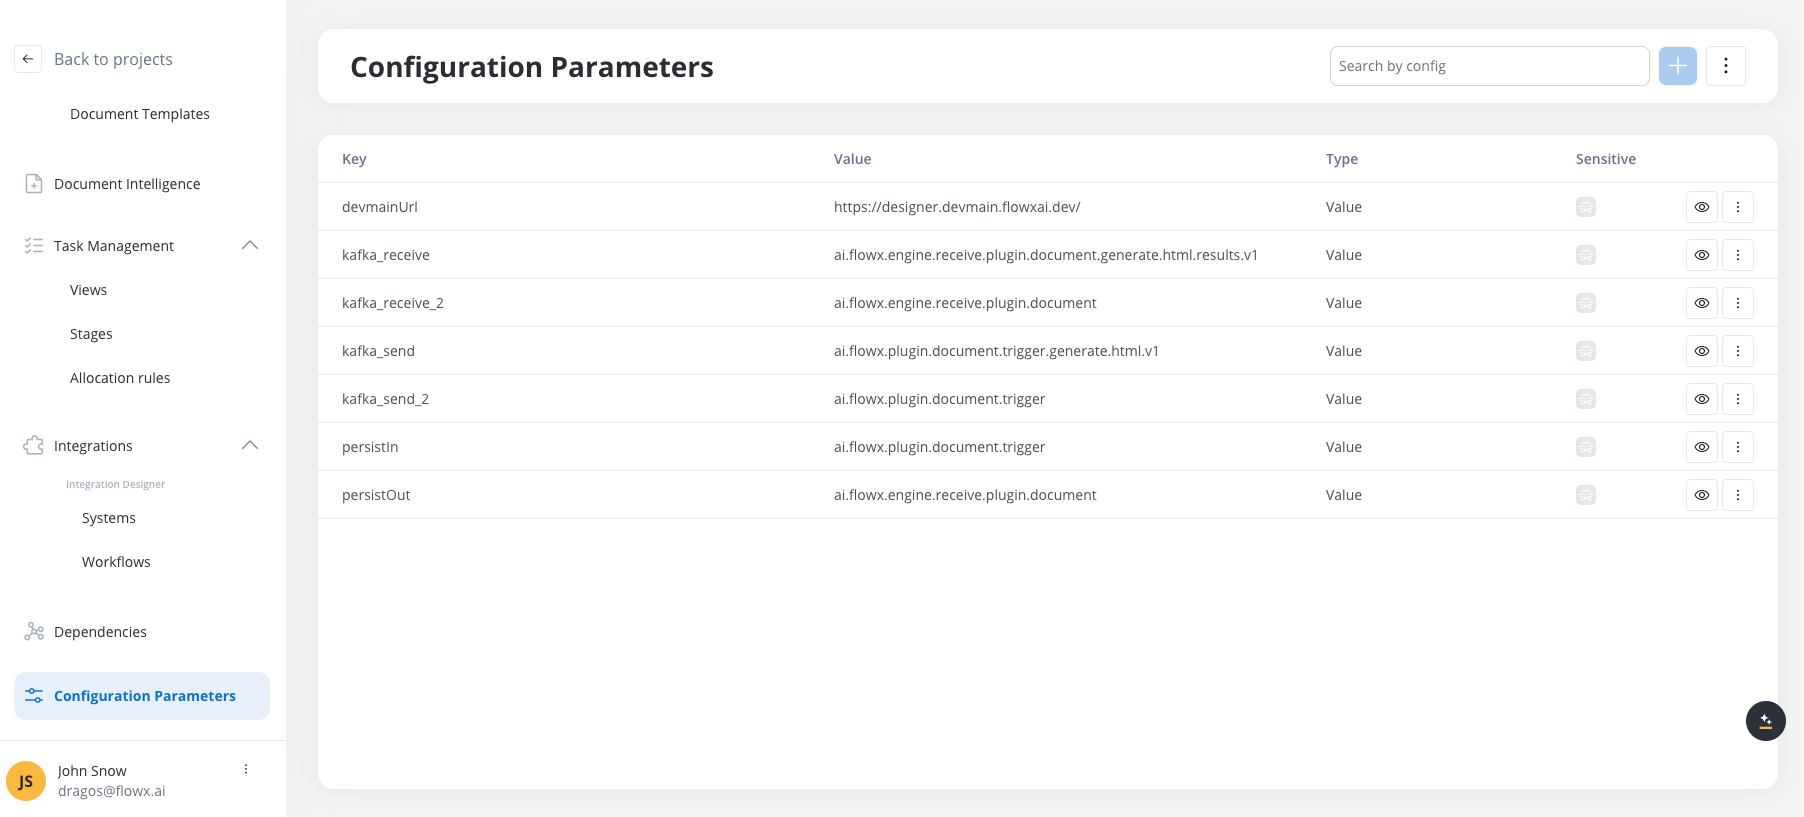This screenshot has width=1804, height=817.
Task: Open Workflows under Integration Designer
Action: tap(116, 562)
